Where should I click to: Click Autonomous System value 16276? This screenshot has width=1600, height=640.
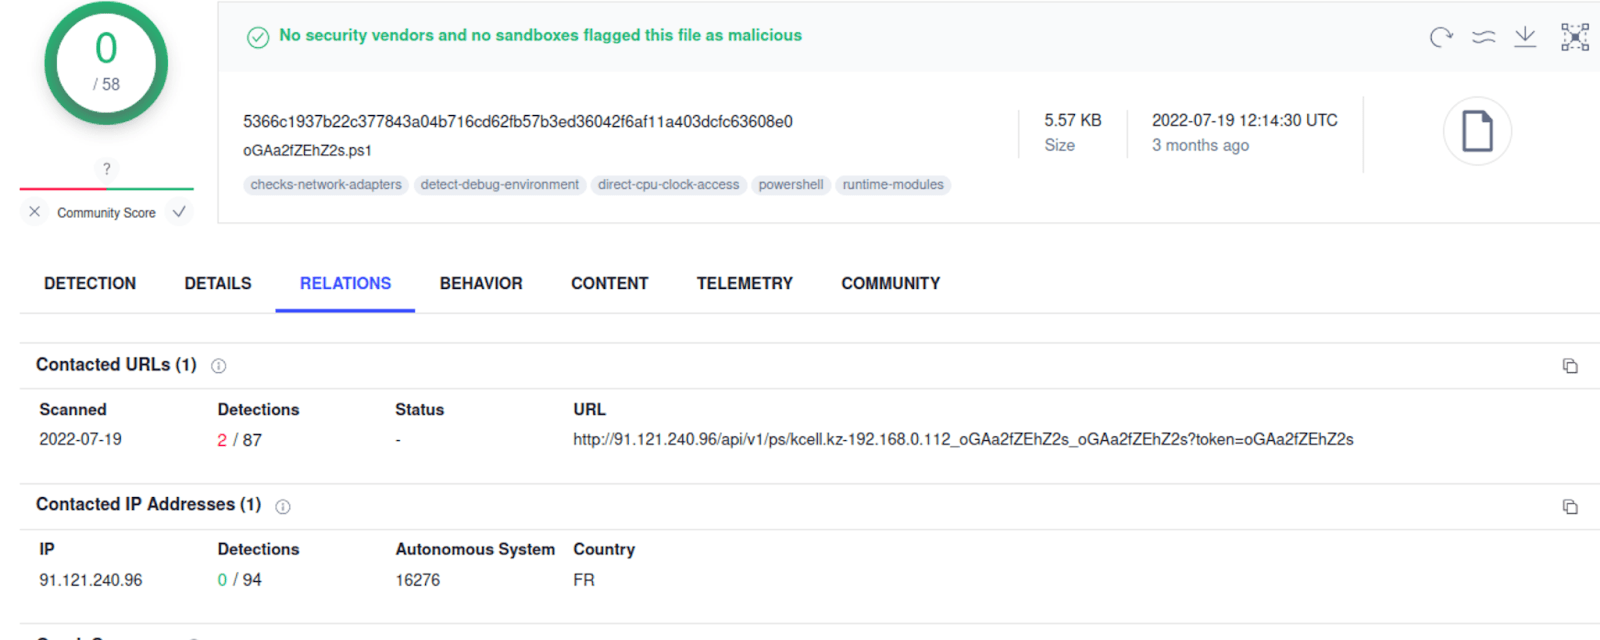(418, 580)
